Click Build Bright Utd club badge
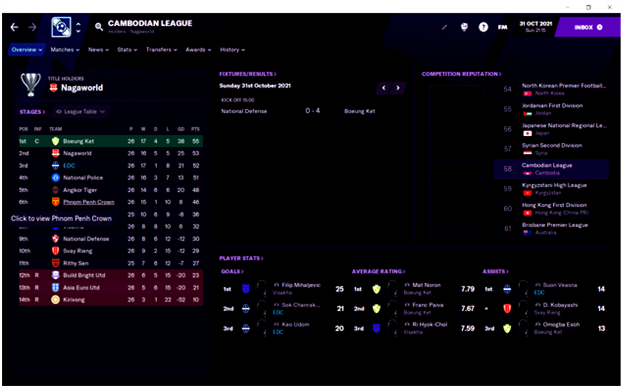This screenshot has height=388, width=635. [x=55, y=275]
